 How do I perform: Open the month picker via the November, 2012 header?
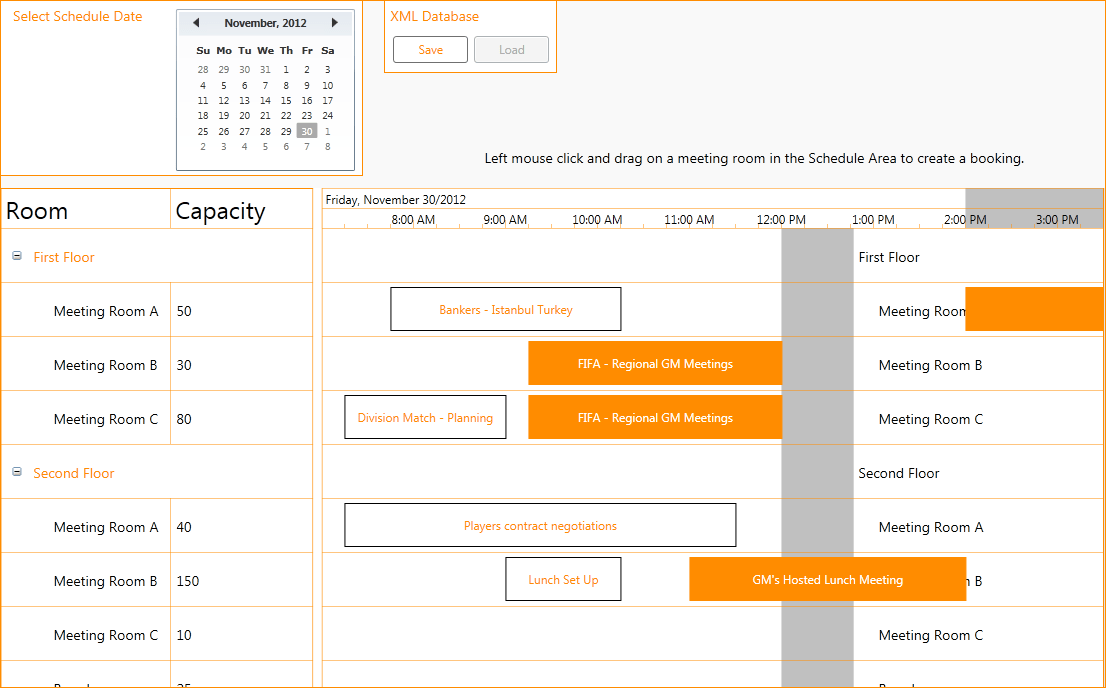coord(265,22)
